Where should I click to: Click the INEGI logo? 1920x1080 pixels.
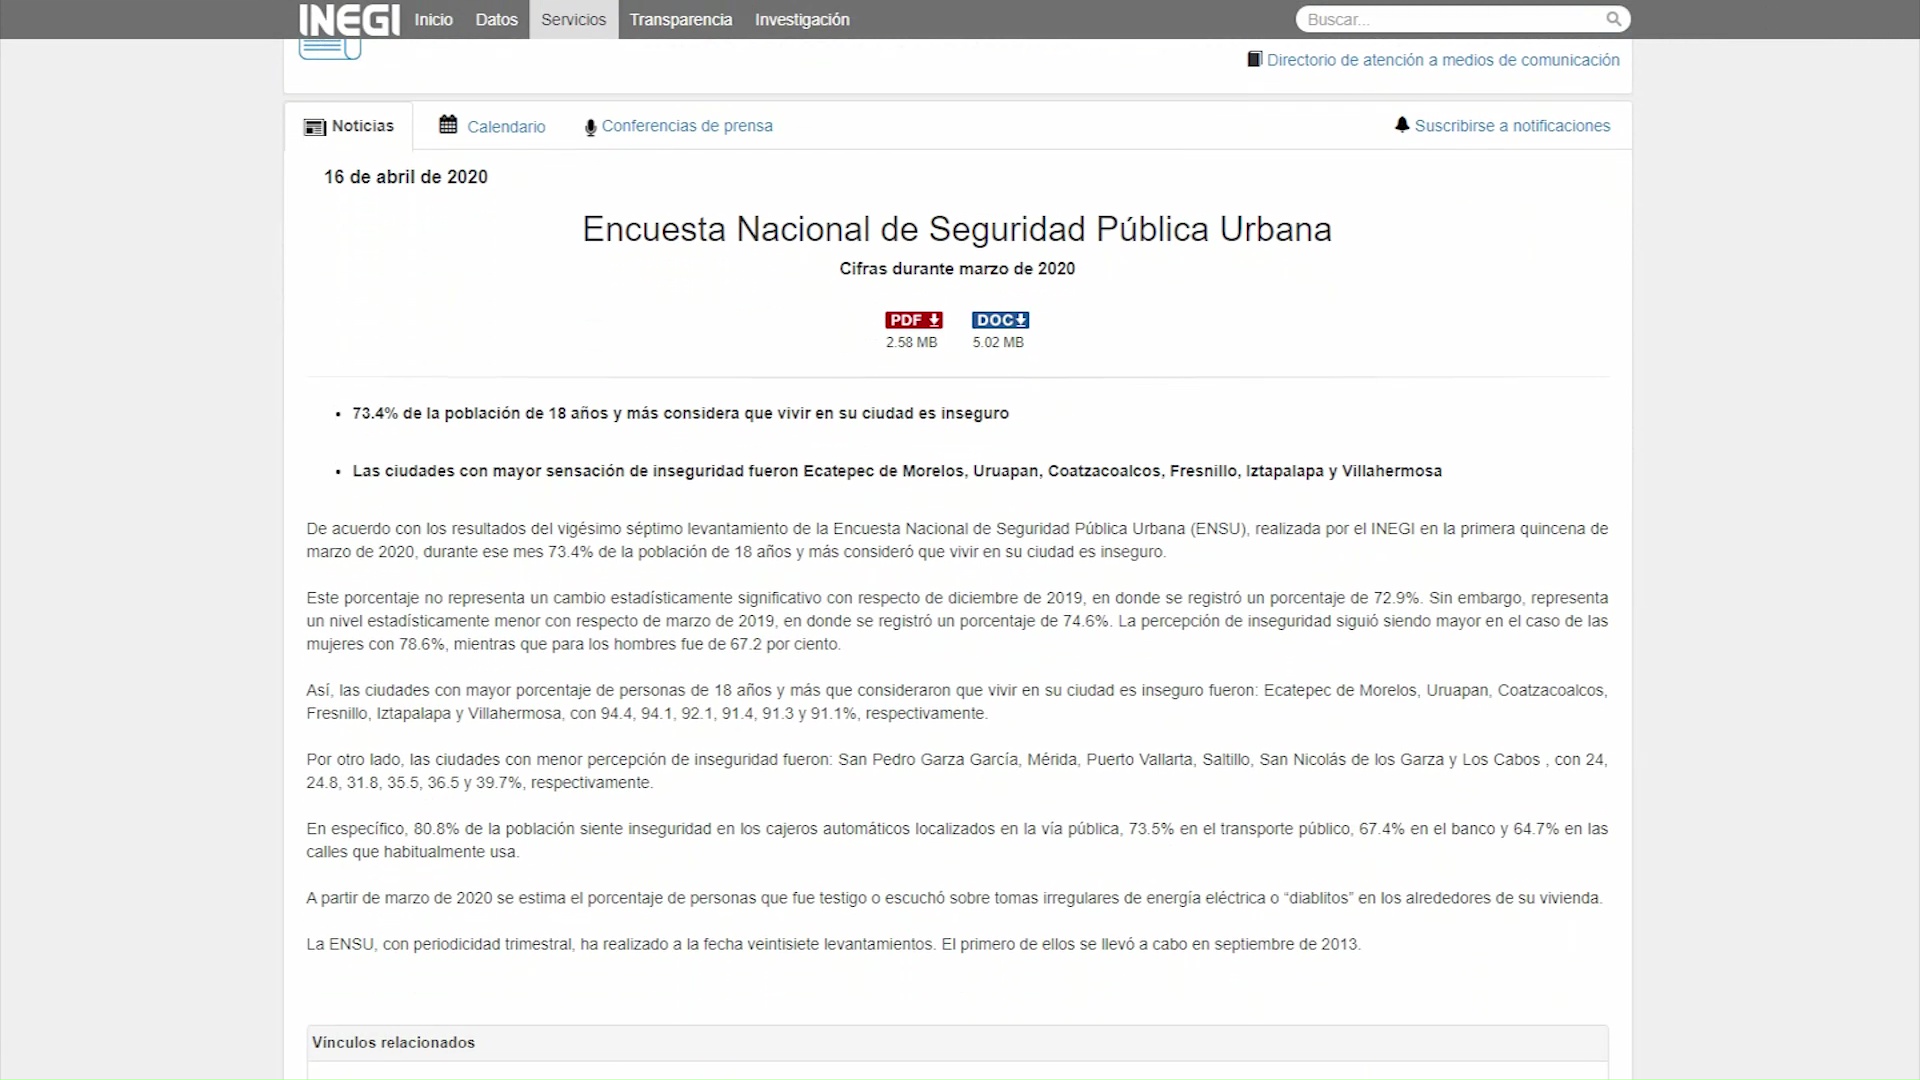349,19
